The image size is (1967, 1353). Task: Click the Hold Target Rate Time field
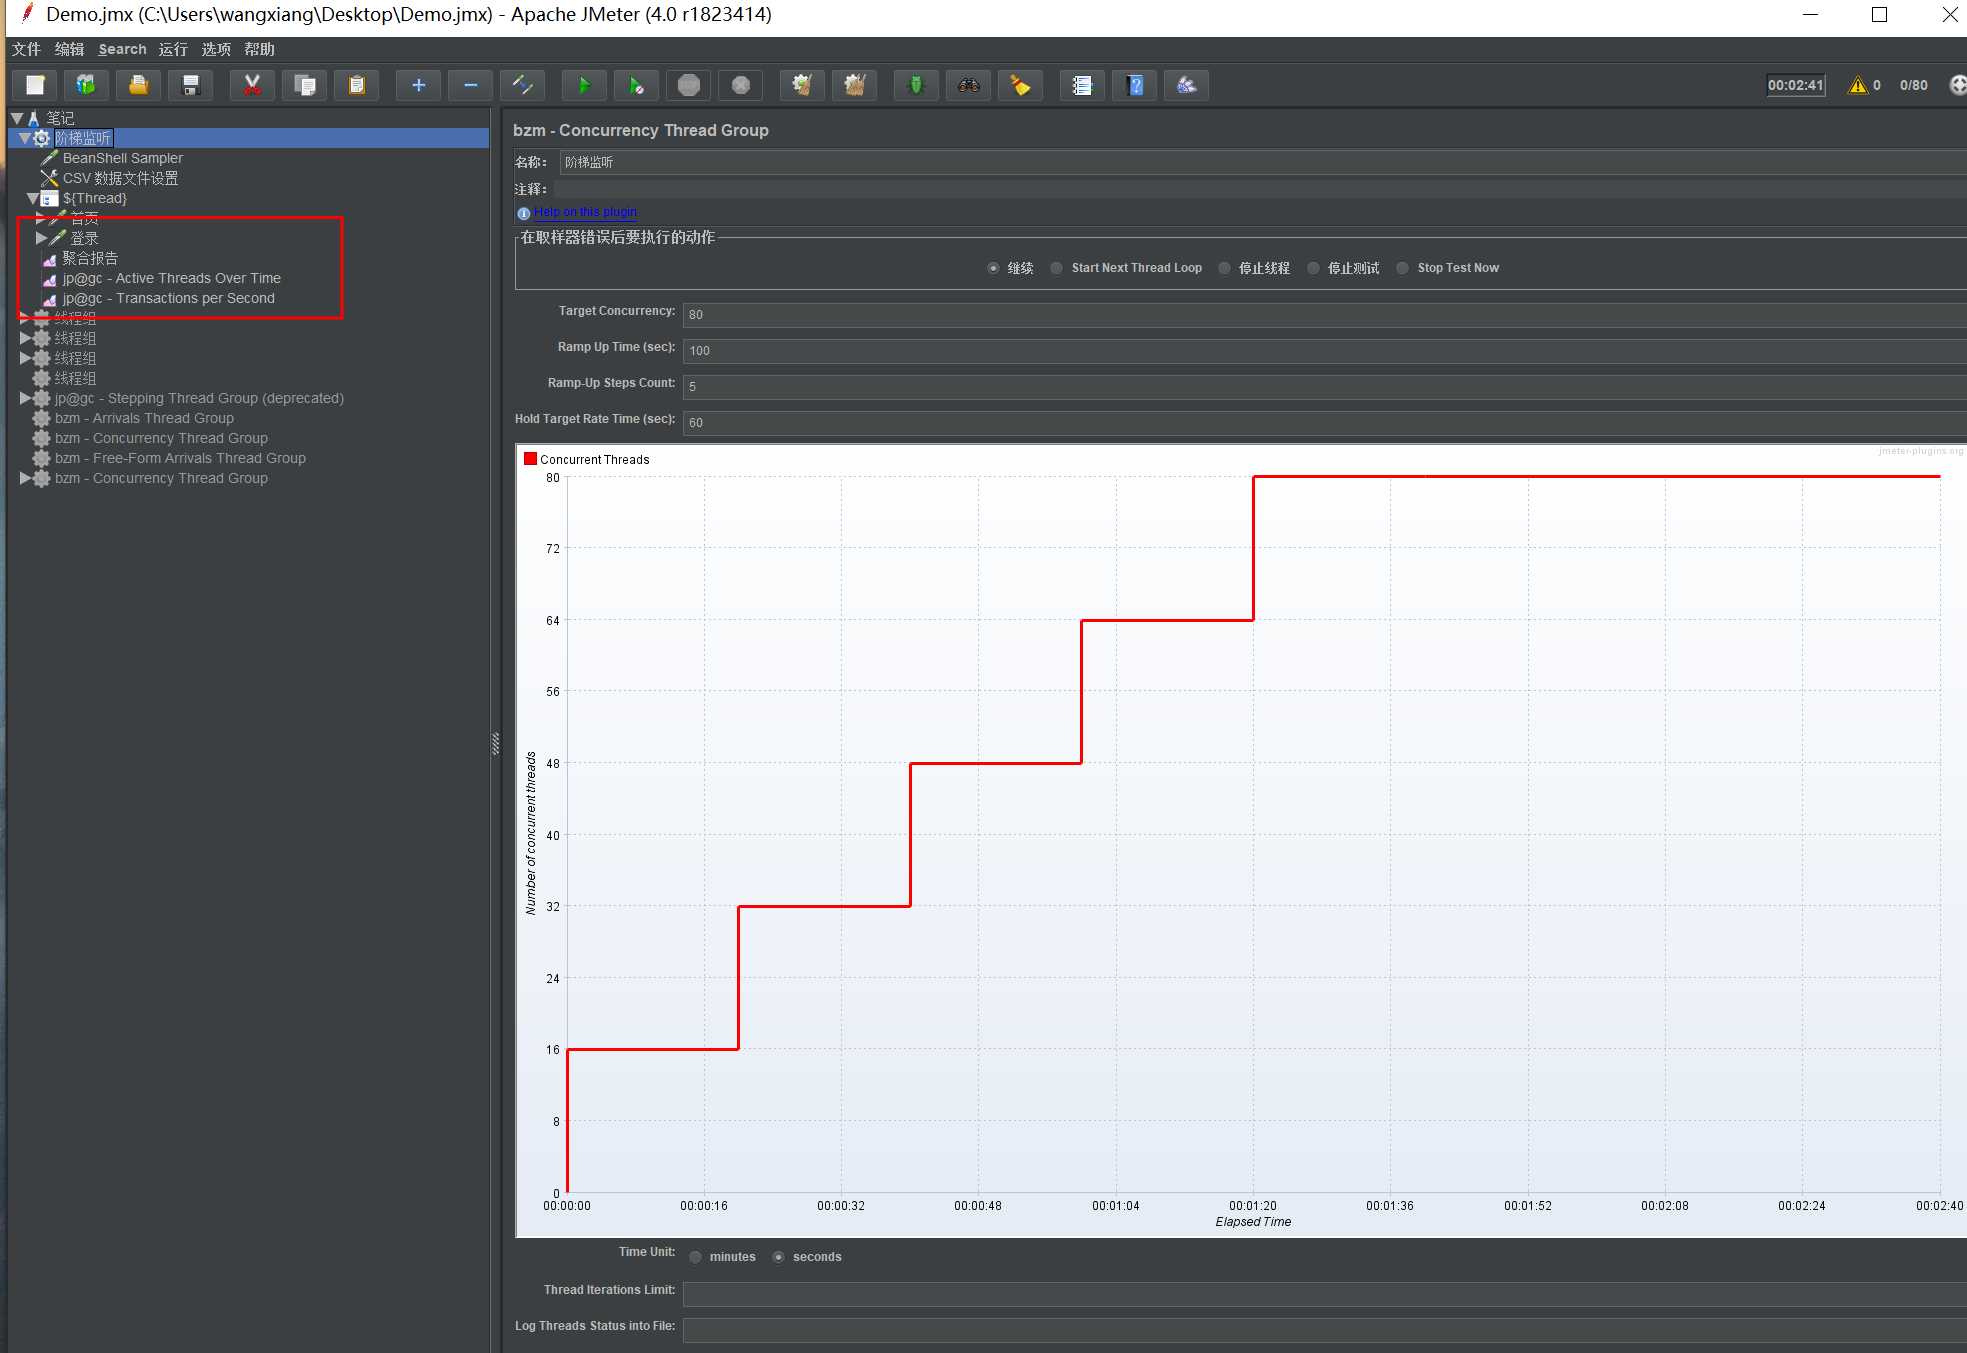(1324, 422)
